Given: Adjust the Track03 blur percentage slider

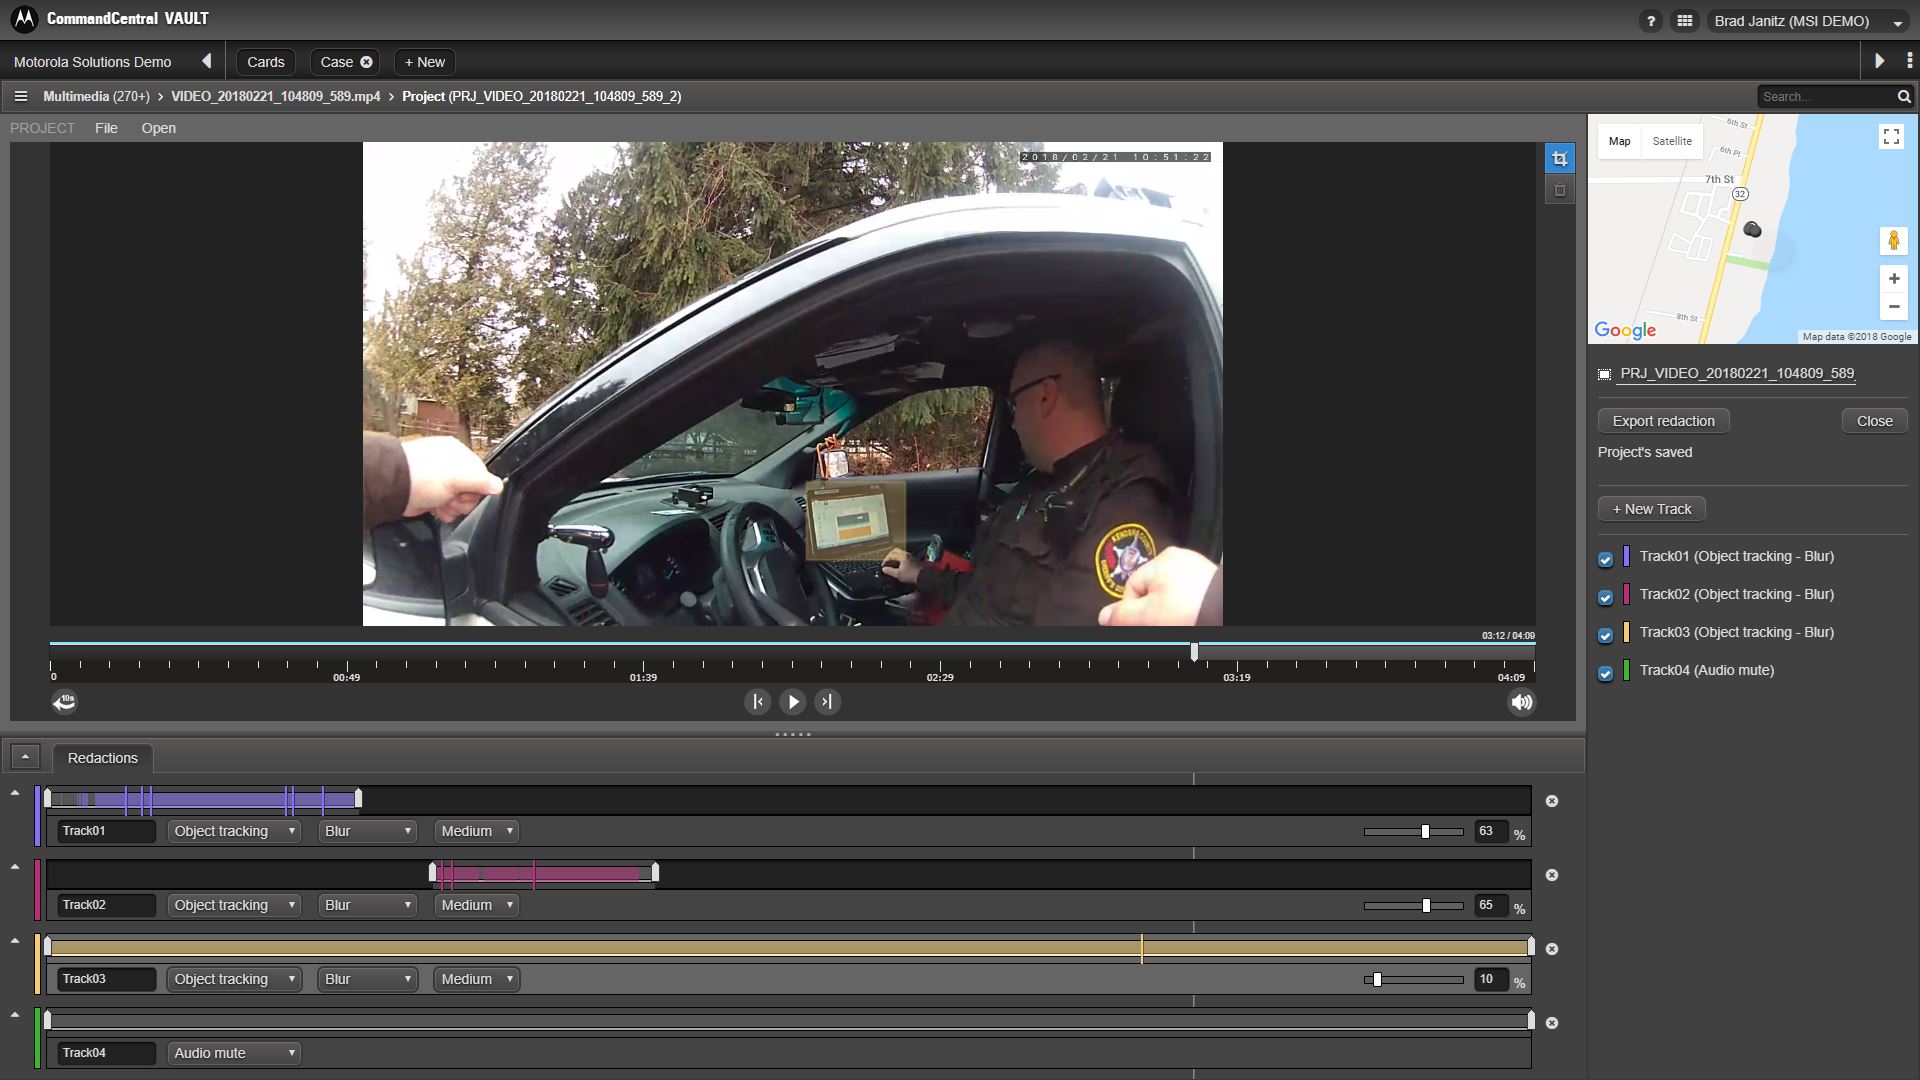Looking at the screenshot, I should pos(1377,979).
